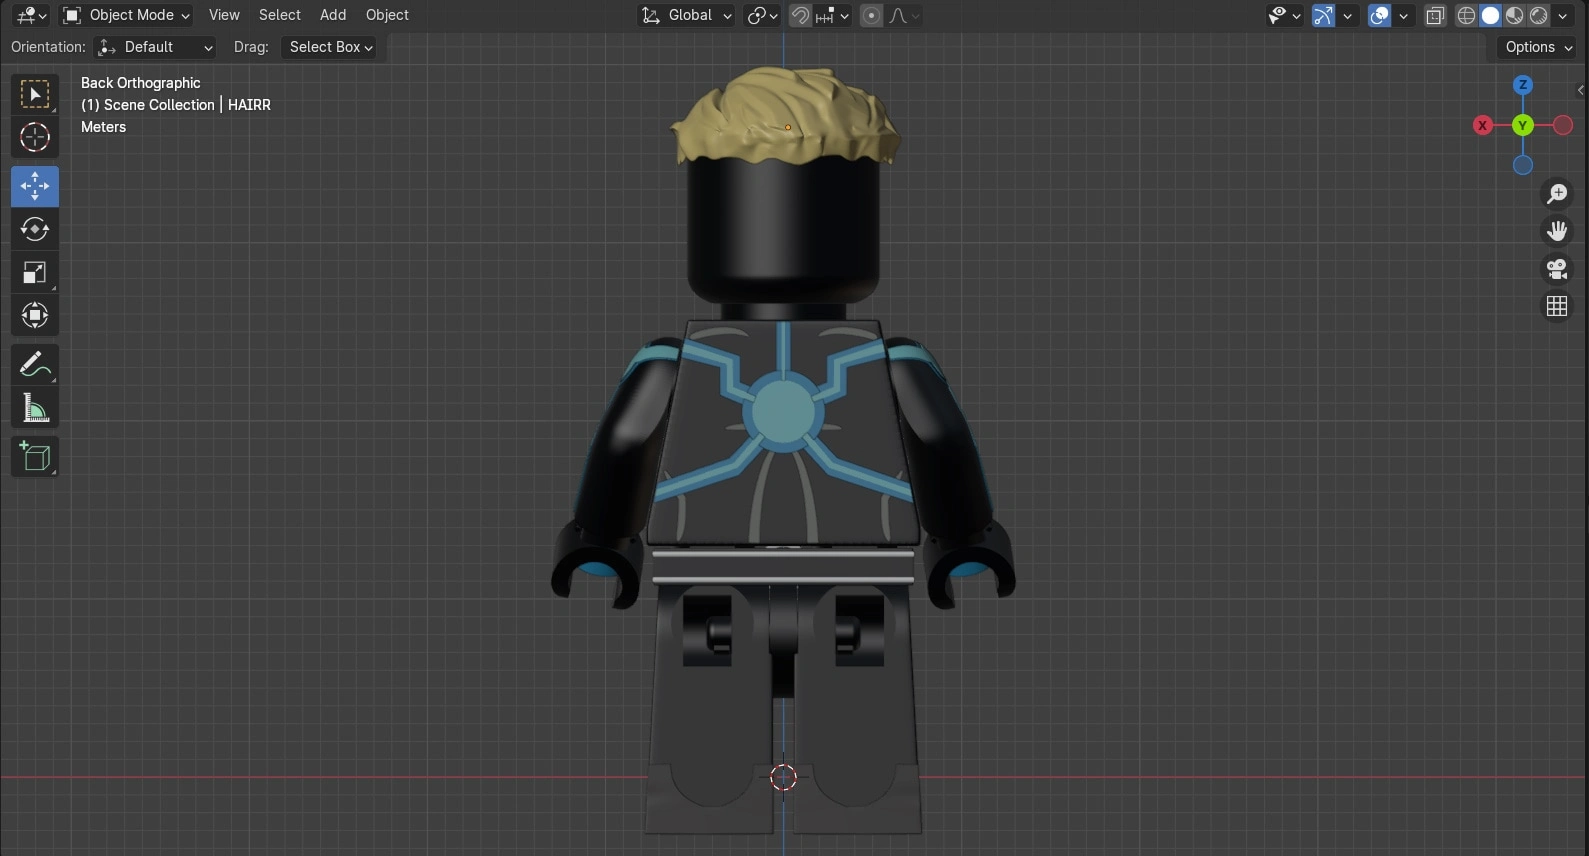Expand the sidebar with the edge arrow
Image resolution: width=1589 pixels, height=856 pixels.
click(x=1580, y=90)
